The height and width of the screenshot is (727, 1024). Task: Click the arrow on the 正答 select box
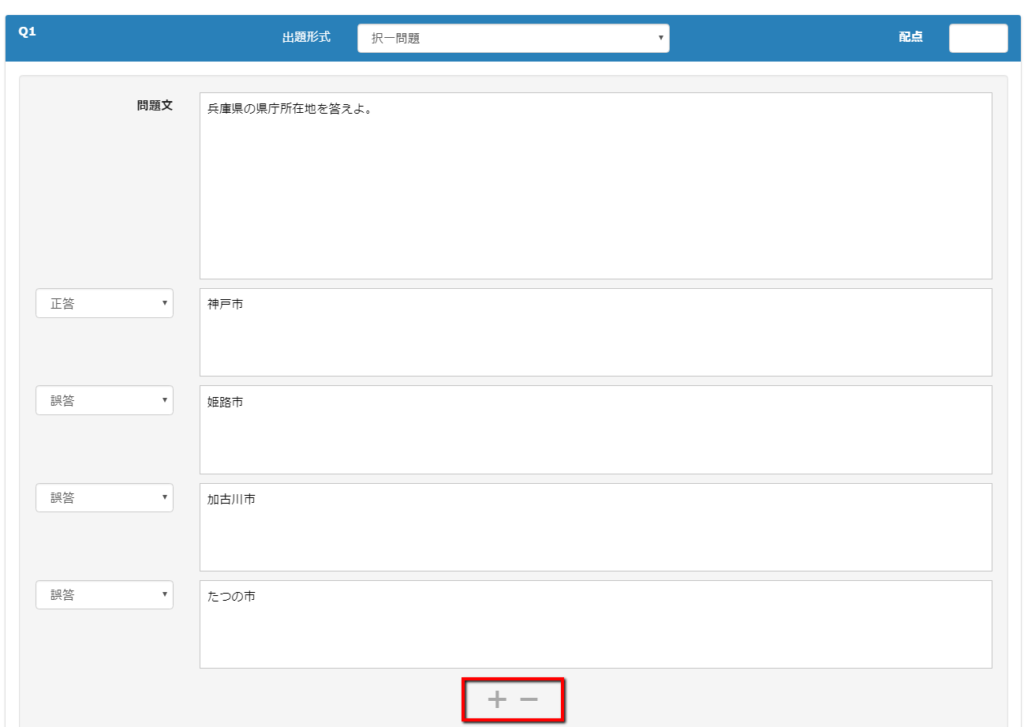point(165,304)
